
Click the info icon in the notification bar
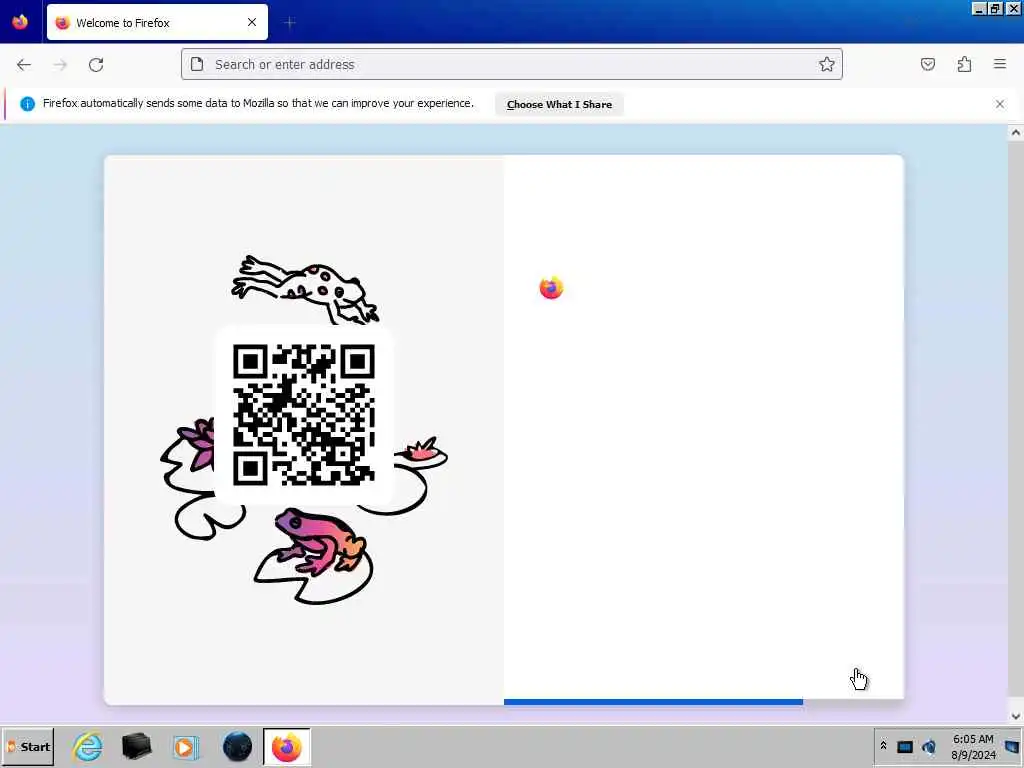click(27, 104)
